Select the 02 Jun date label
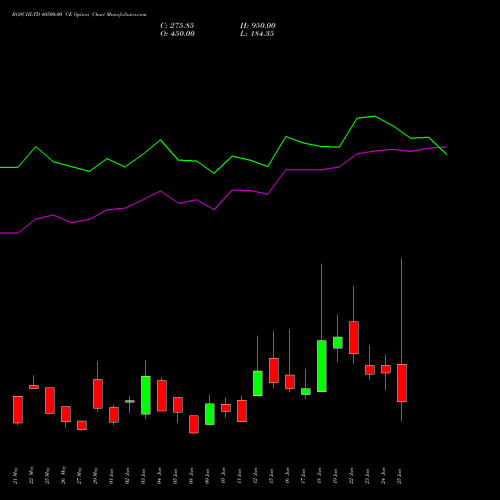Screen dimensions: 500x500 click(x=128, y=476)
